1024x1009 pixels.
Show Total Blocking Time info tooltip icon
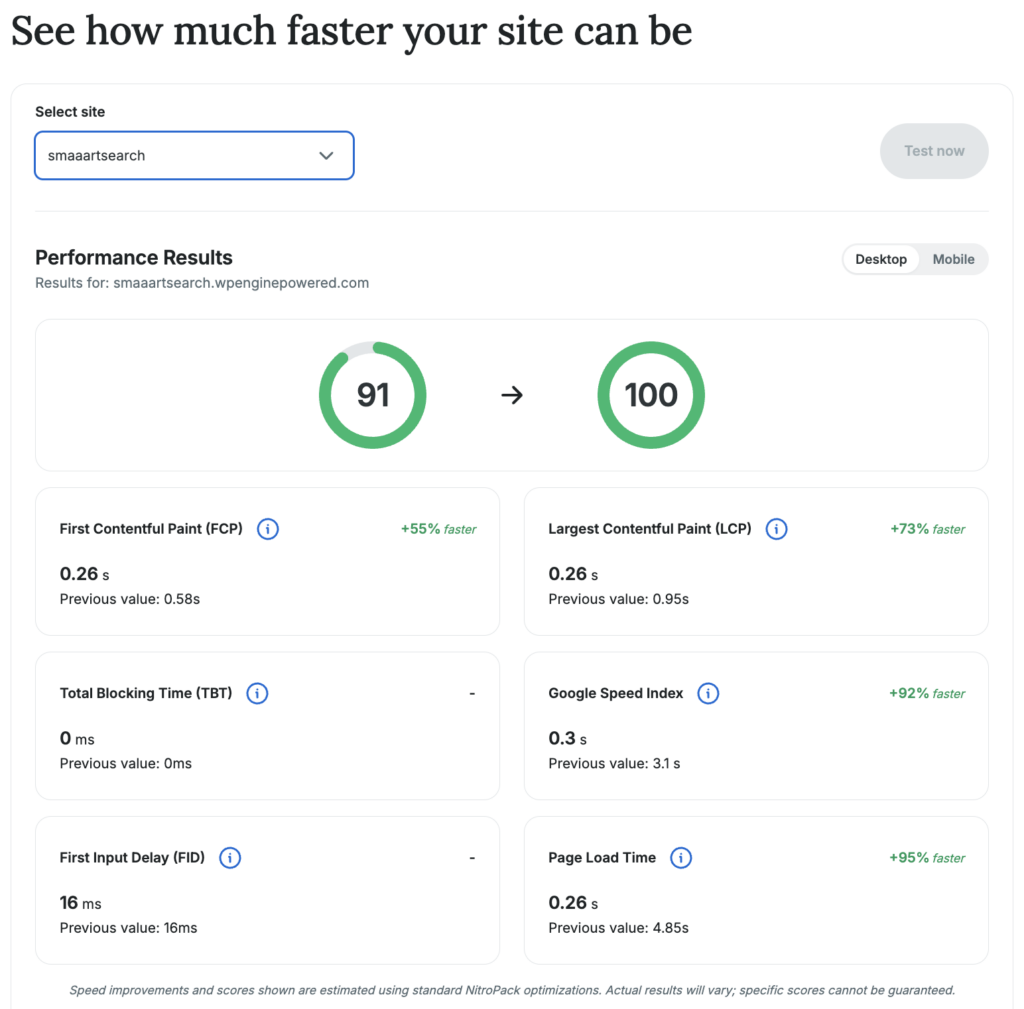tap(257, 694)
